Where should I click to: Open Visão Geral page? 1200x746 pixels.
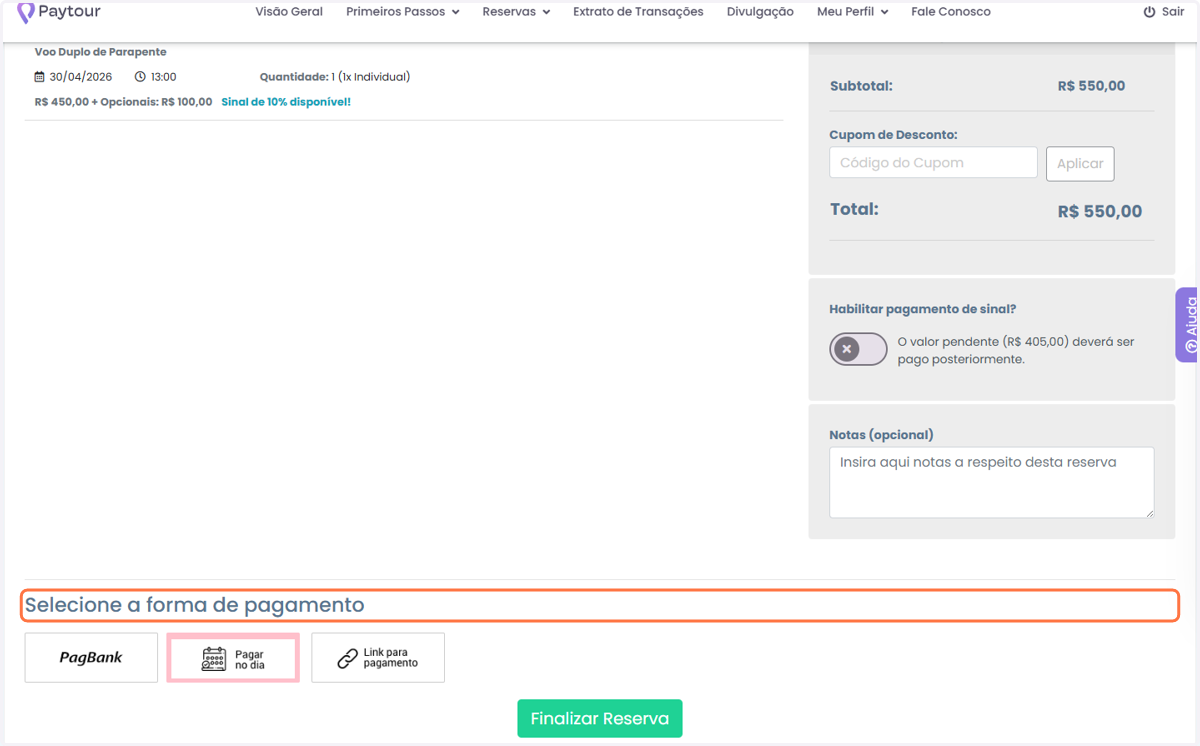tap(289, 12)
